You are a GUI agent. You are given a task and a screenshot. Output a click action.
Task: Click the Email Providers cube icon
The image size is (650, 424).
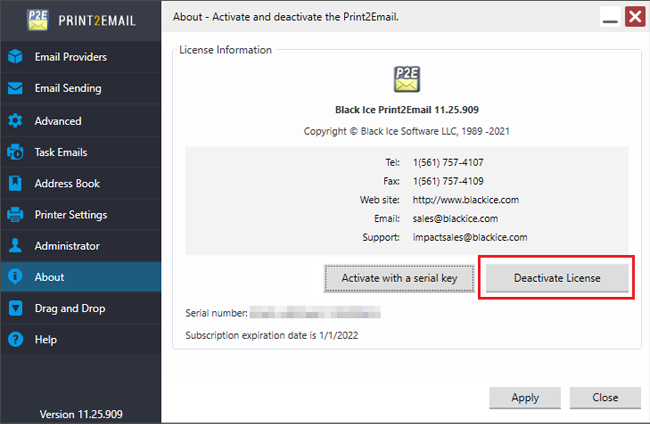(15, 56)
